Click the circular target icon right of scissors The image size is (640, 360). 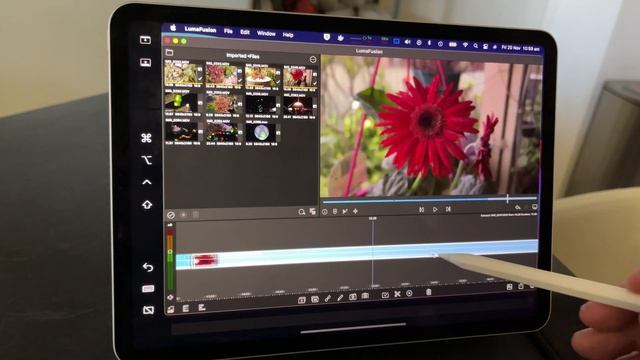409,293
